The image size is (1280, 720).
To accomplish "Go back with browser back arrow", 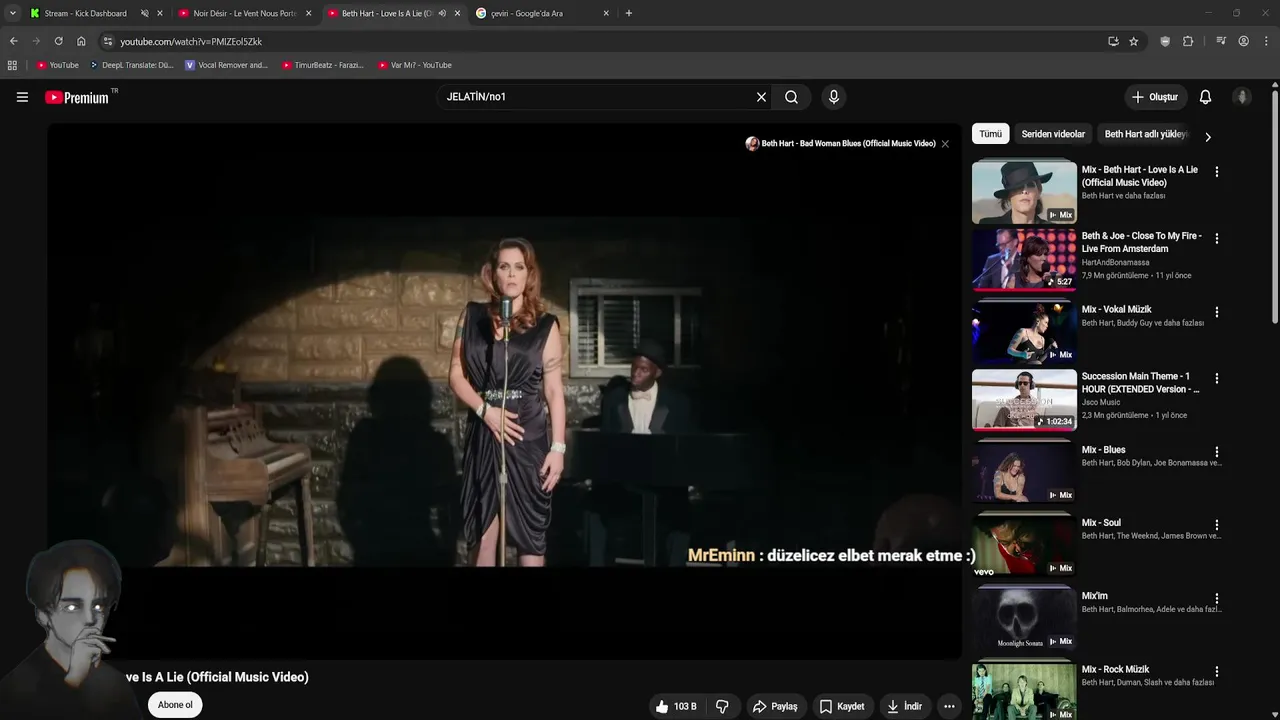I will [13, 41].
